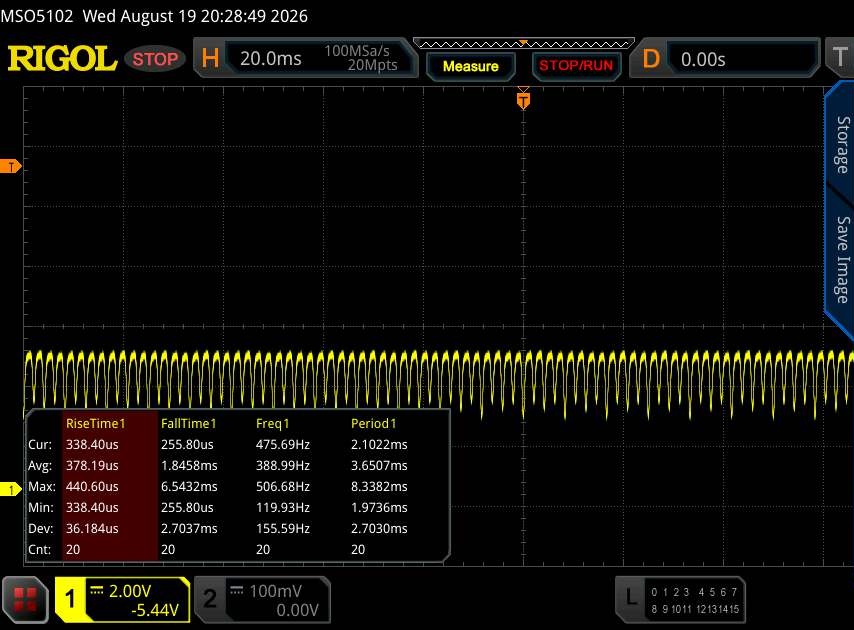This screenshot has width=854, height=630.
Task: Click the MSO5102 model label
Action: [37, 16]
